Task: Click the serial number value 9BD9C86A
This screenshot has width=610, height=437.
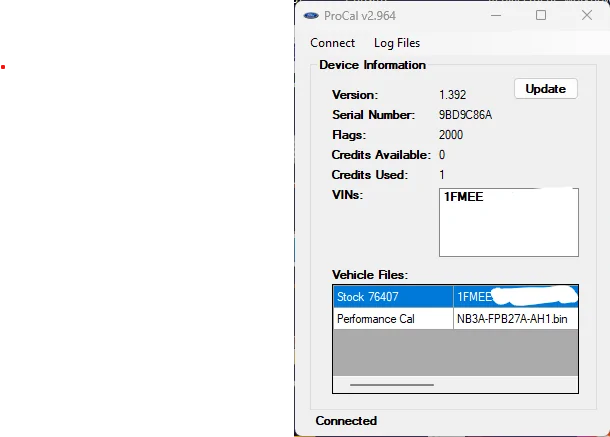Action: 465,115
